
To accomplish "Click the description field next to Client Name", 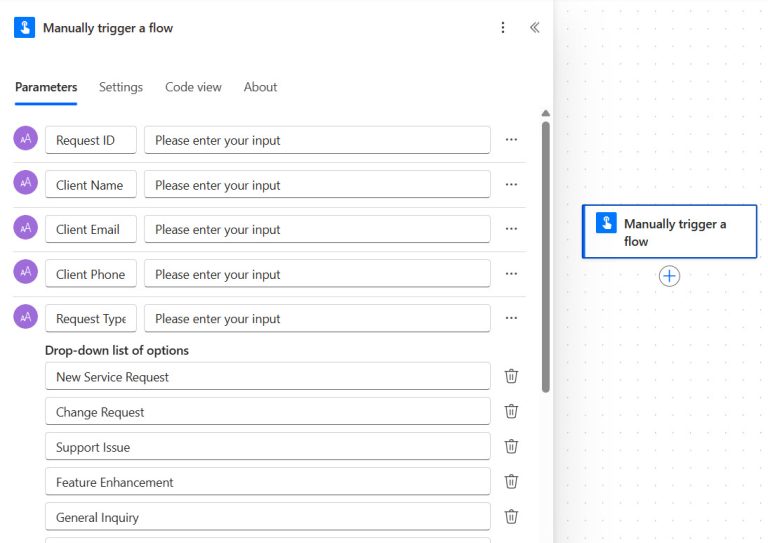I will [317, 185].
